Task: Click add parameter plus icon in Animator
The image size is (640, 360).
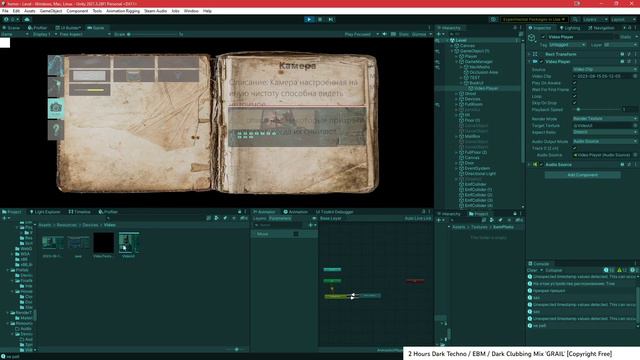Action: click(311, 225)
